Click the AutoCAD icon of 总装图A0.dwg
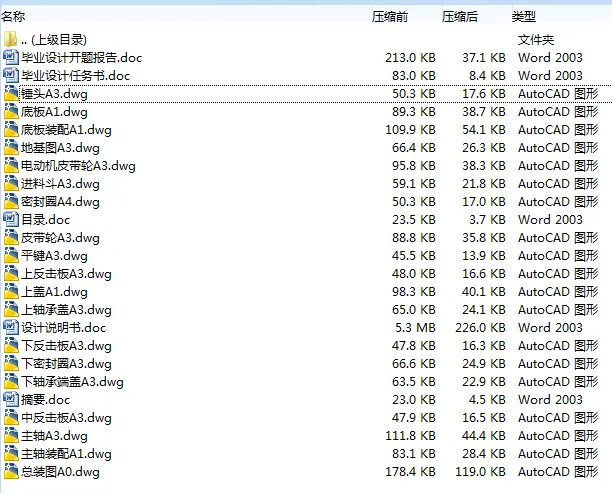 coord(11,472)
